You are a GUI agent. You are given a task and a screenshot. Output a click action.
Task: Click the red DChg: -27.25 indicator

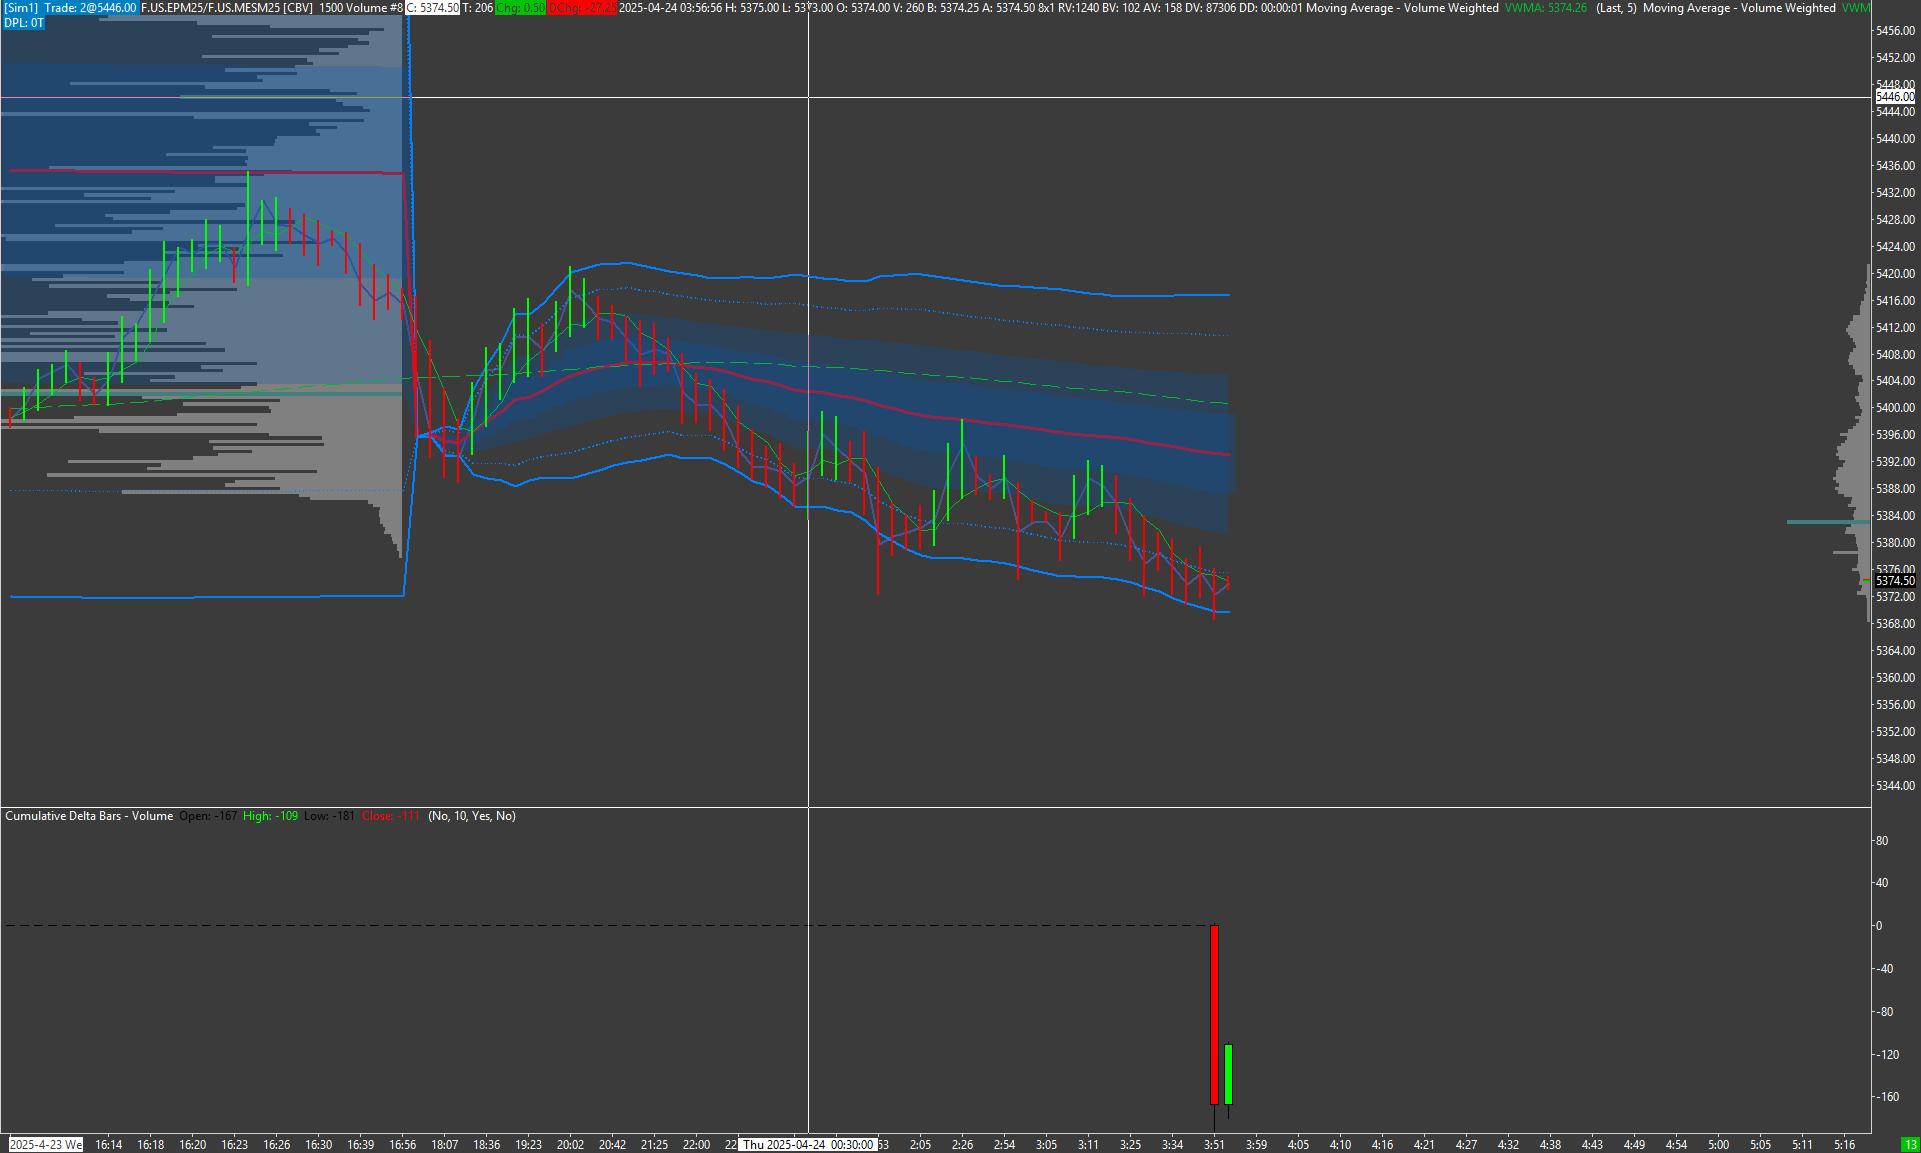click(582, 8)
